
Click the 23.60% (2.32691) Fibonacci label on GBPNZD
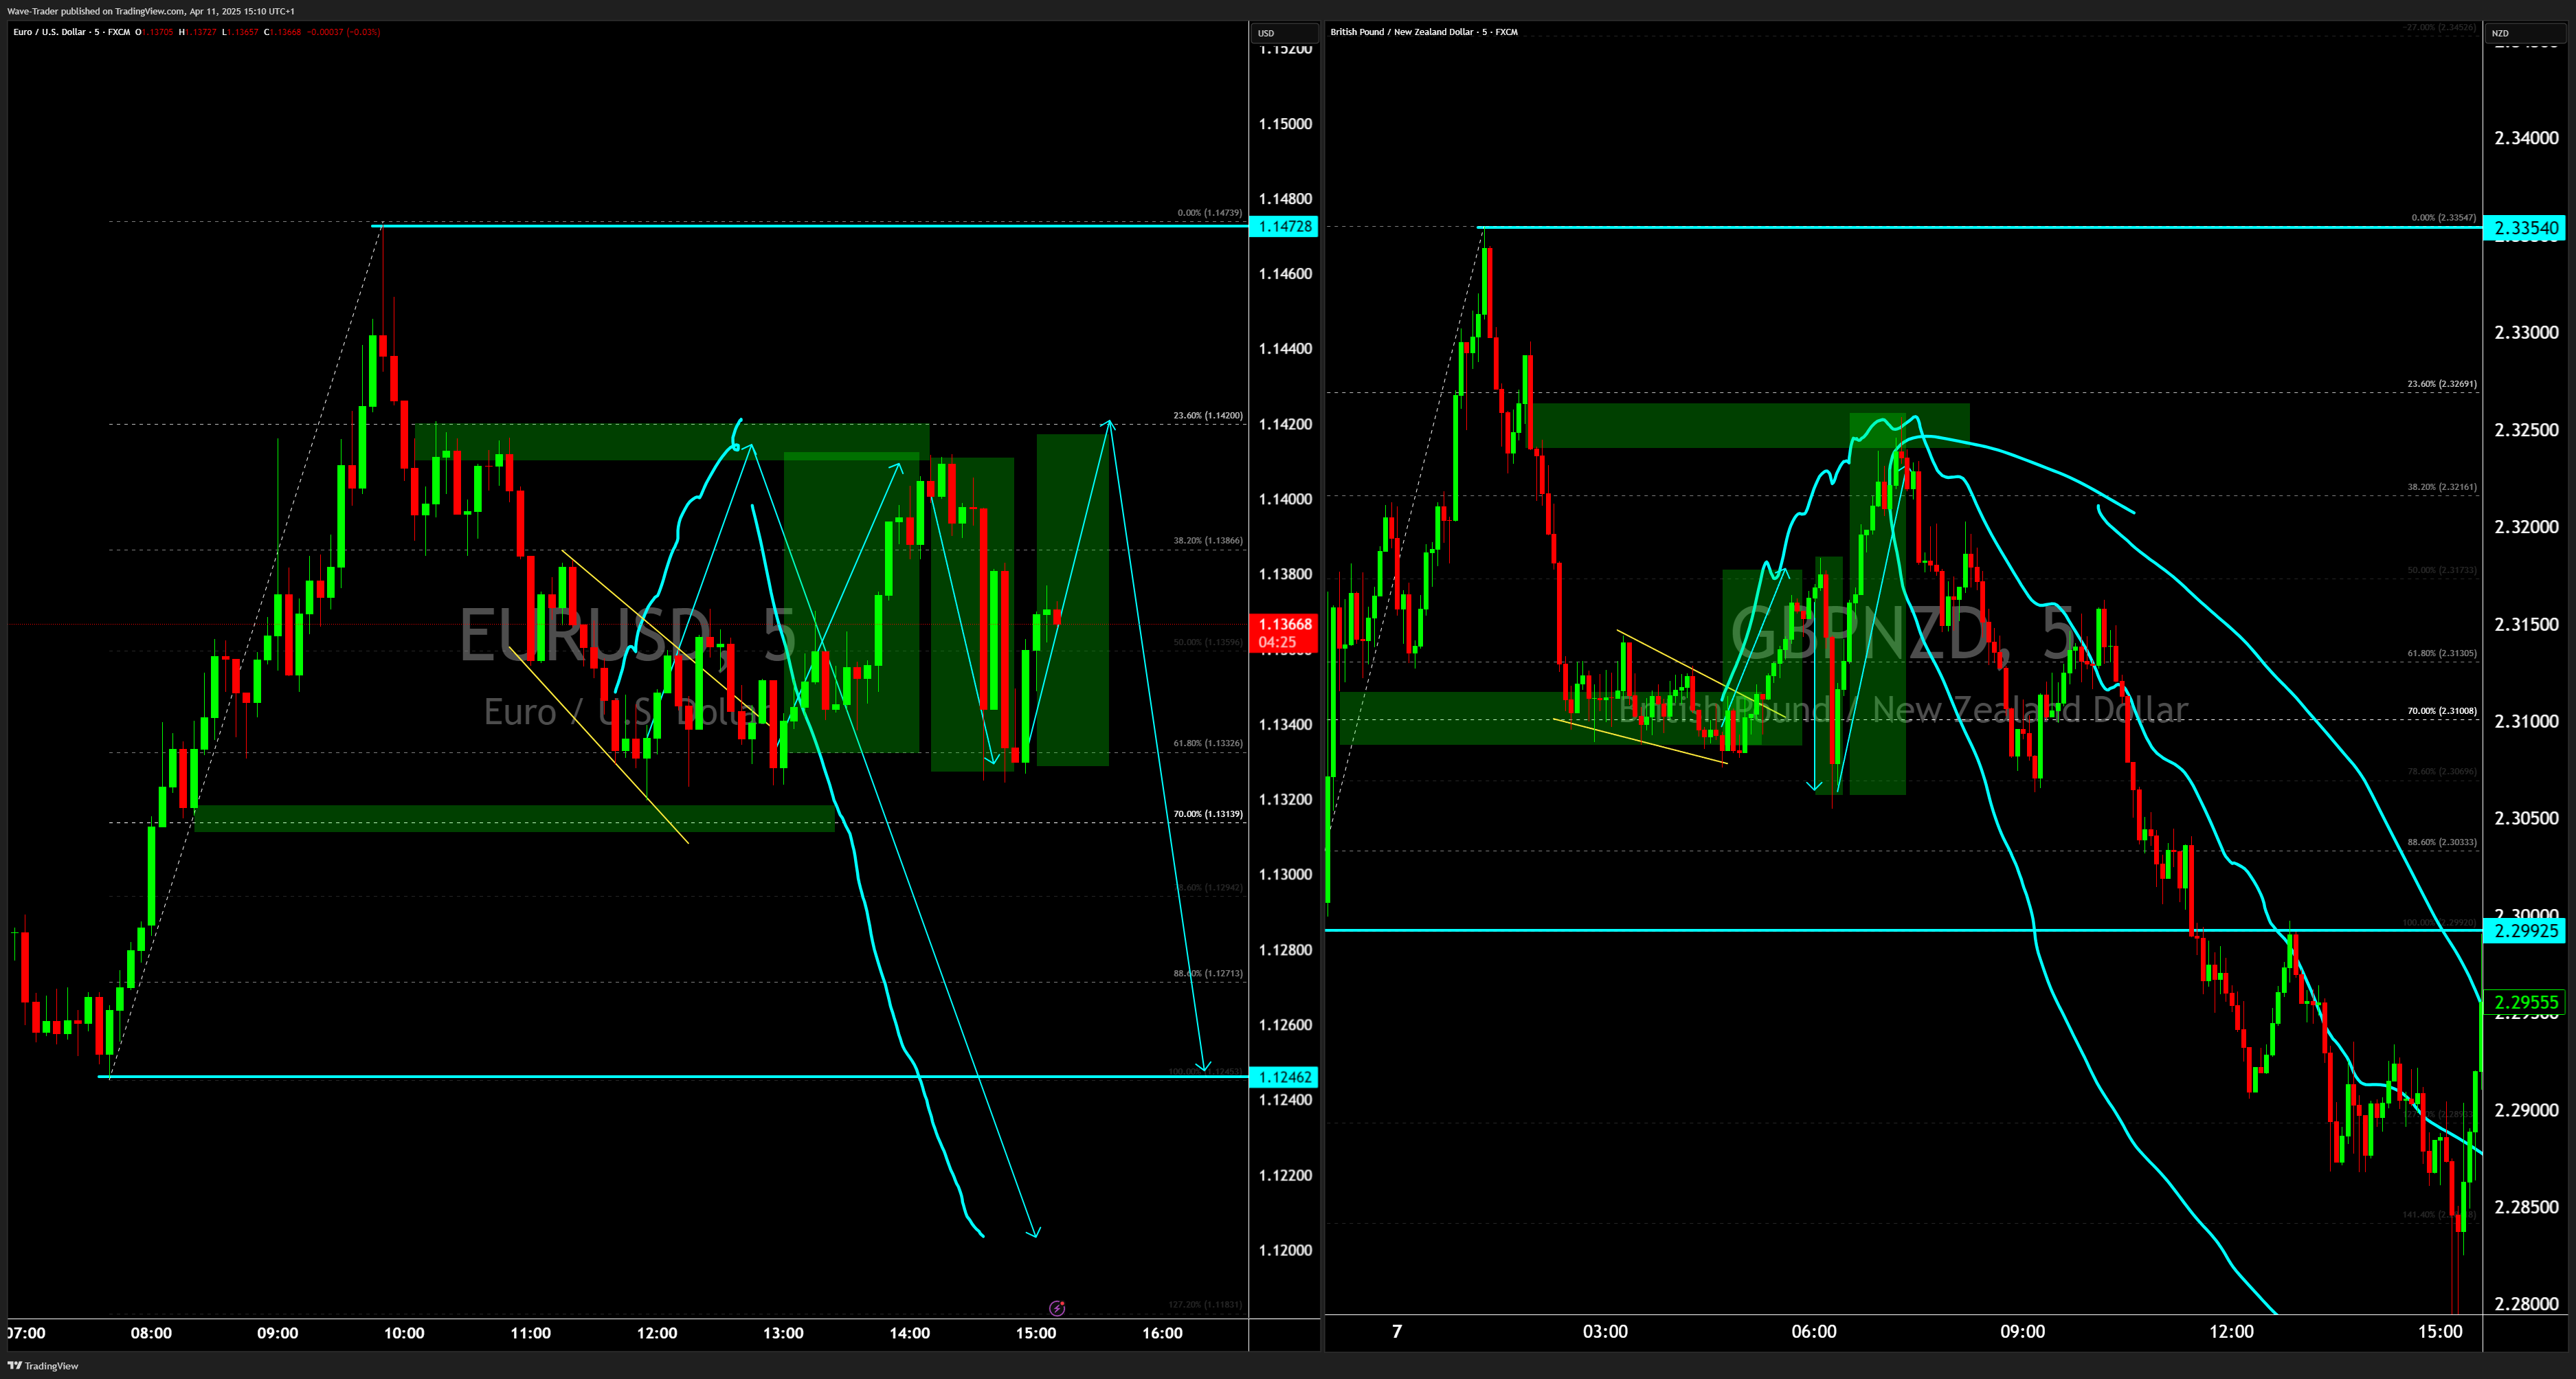pos(2442,384)
